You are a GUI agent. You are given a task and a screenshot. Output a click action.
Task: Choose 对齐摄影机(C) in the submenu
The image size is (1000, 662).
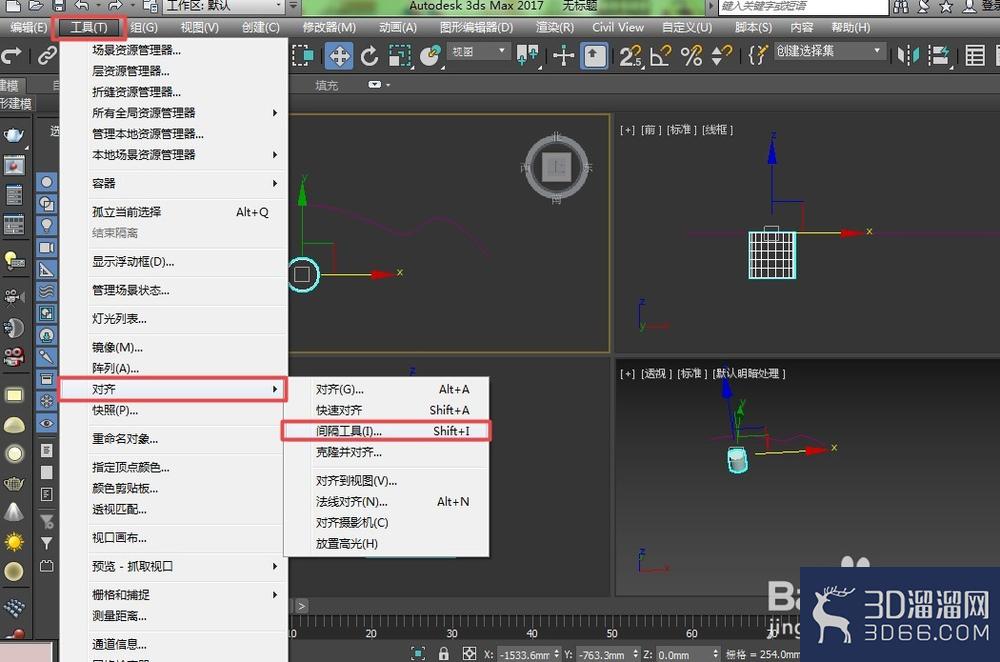tap(386, 523)
